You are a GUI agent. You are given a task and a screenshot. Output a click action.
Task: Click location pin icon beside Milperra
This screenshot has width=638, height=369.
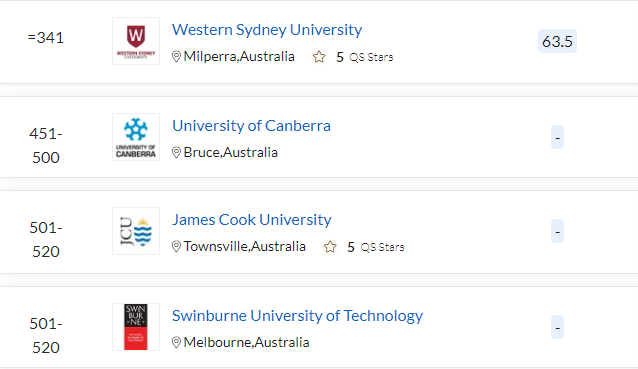tap(176, 57)
